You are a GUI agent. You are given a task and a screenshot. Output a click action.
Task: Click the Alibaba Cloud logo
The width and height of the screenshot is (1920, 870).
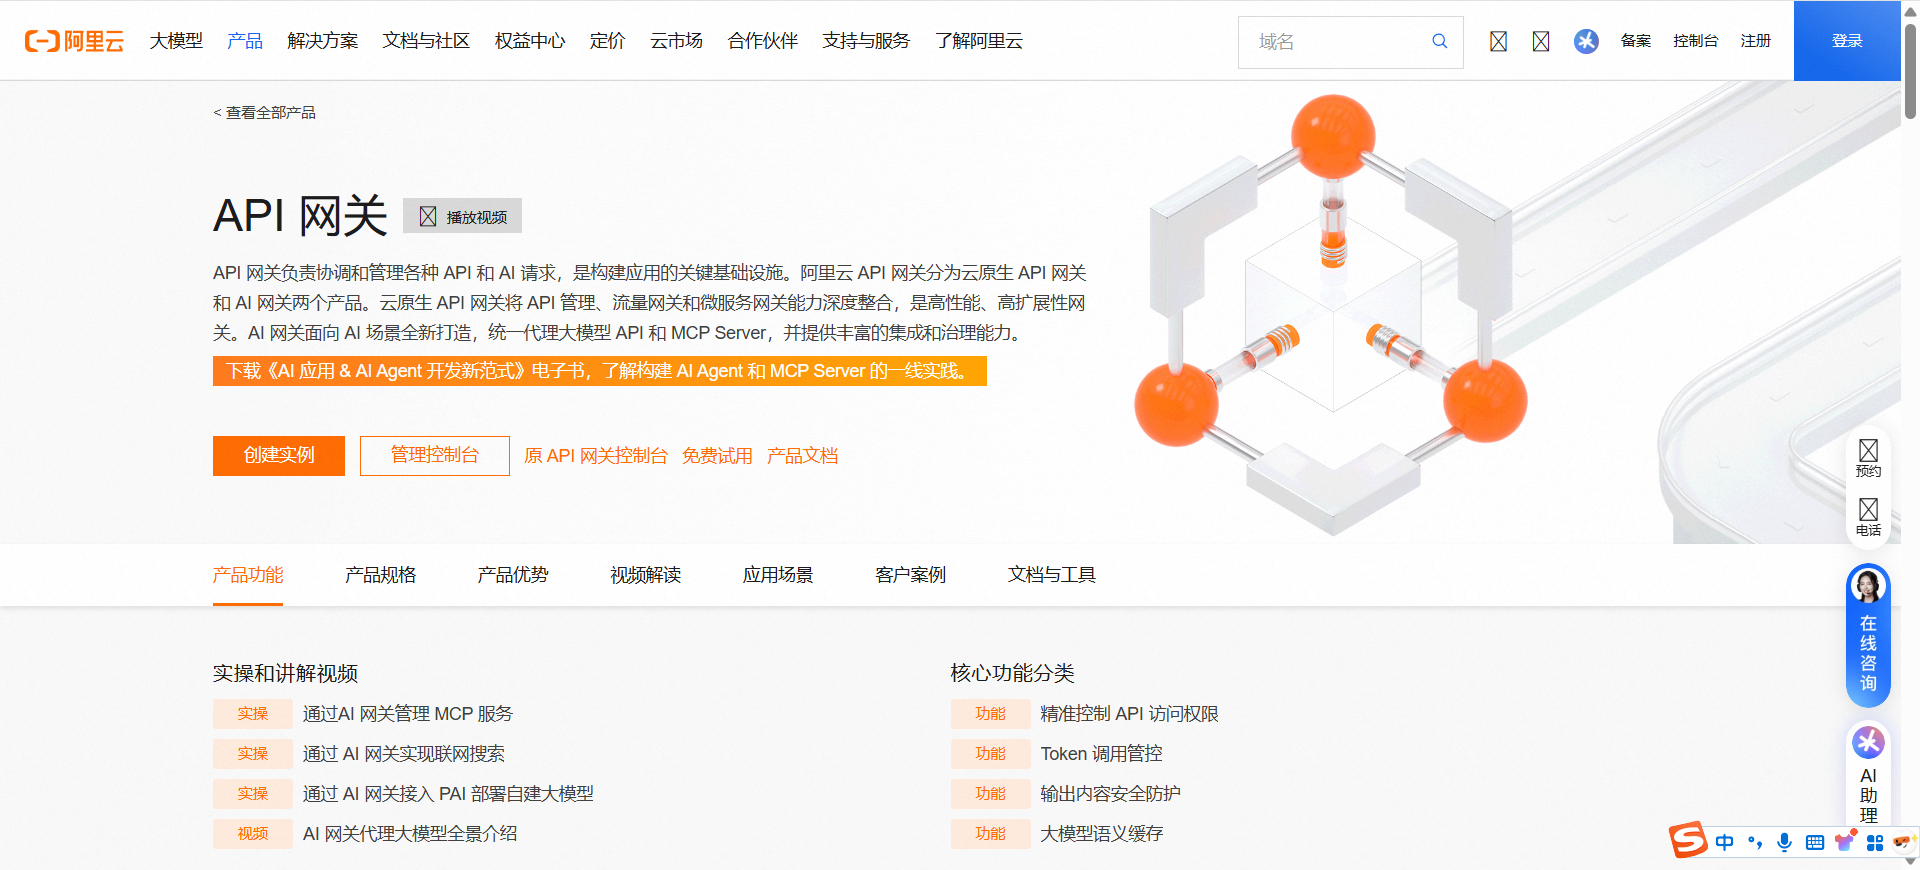74,41
